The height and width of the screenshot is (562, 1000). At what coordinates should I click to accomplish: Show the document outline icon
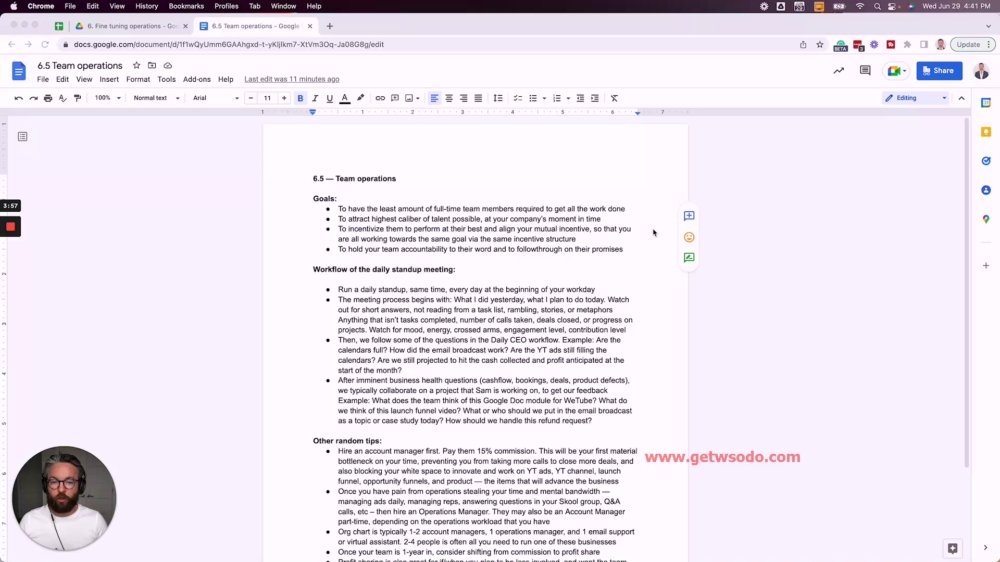[x=22, y=137]
